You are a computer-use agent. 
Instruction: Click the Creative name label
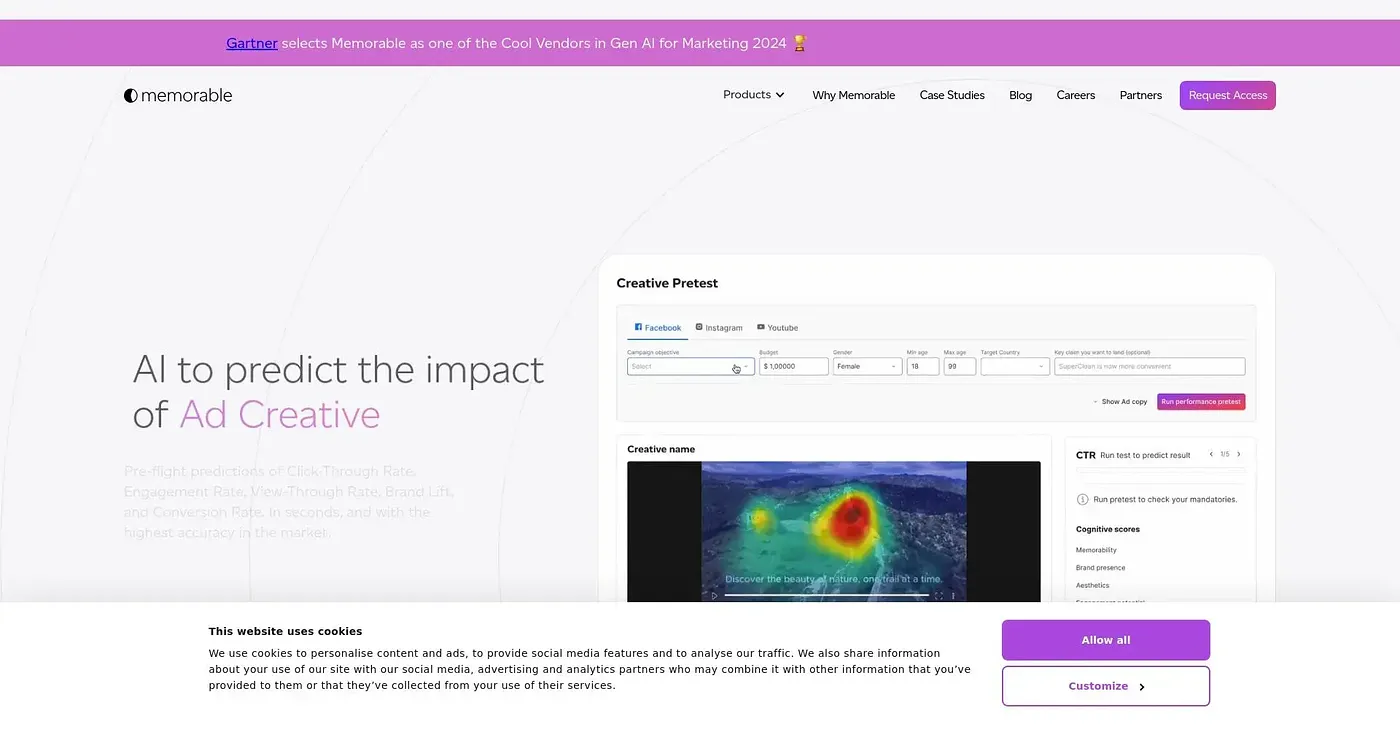(x=661, y=449)
